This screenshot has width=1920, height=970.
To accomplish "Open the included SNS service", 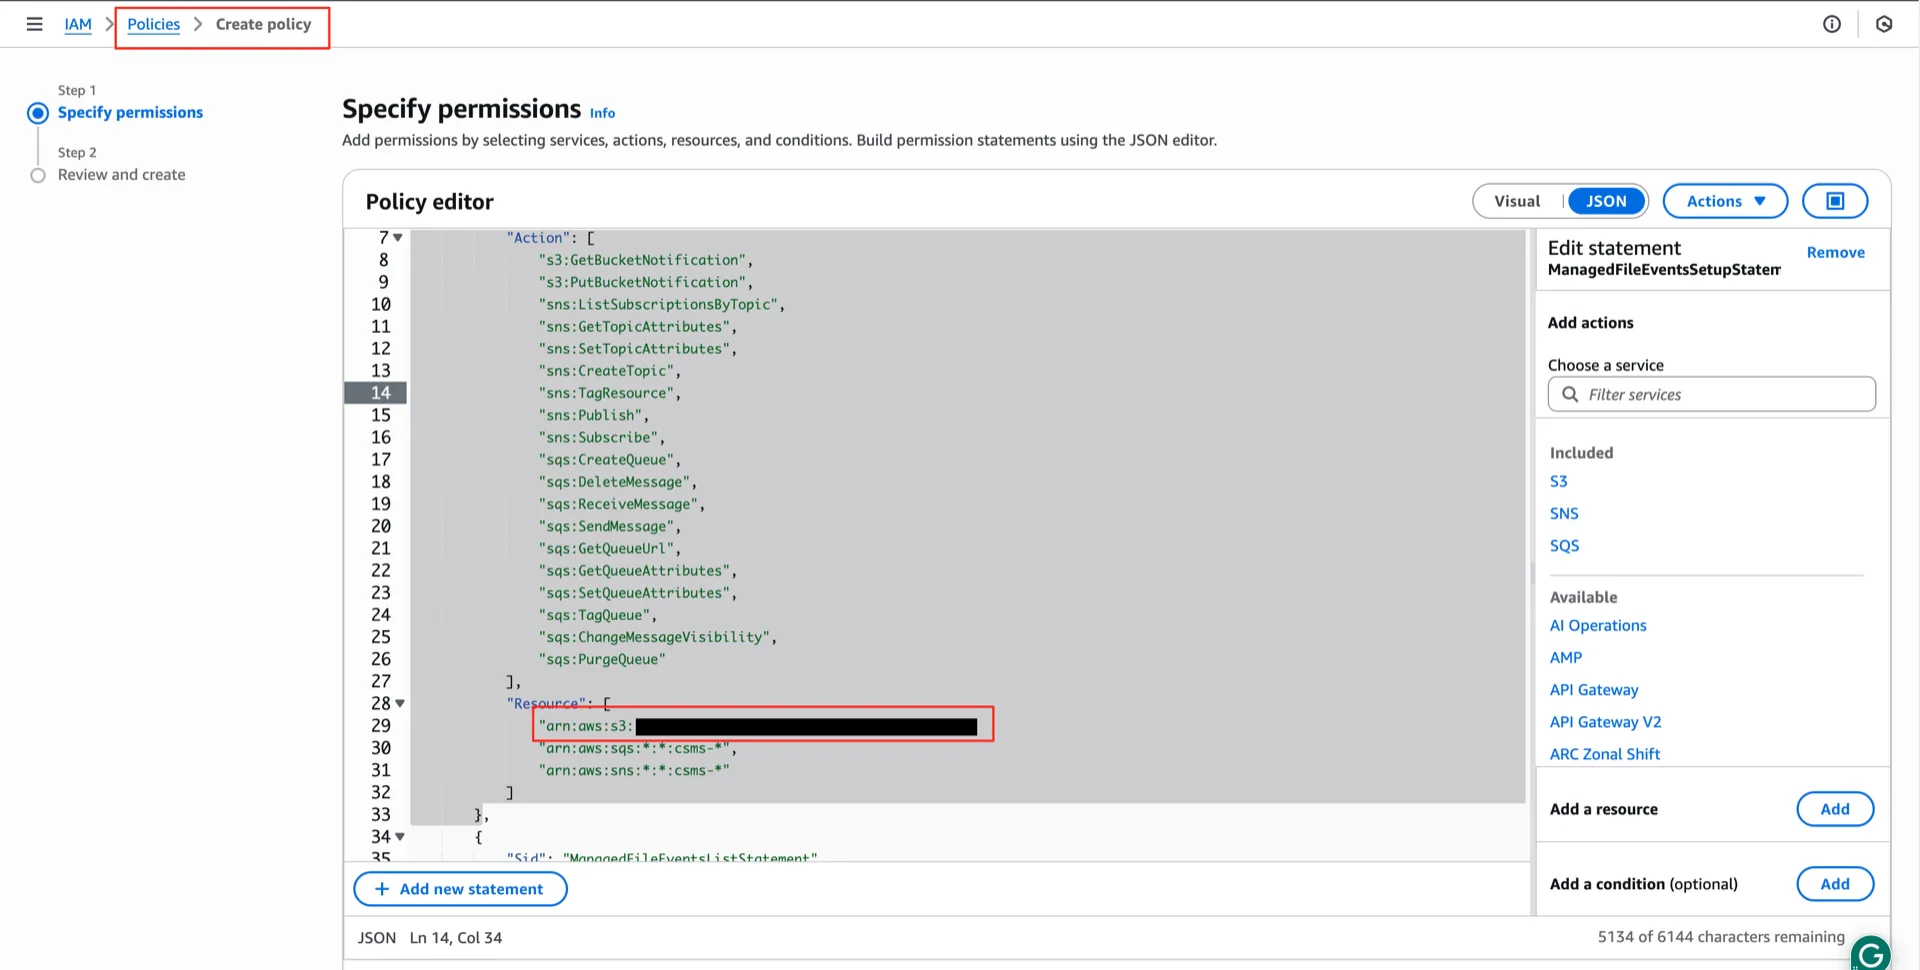I will [x=1564, y=513].
